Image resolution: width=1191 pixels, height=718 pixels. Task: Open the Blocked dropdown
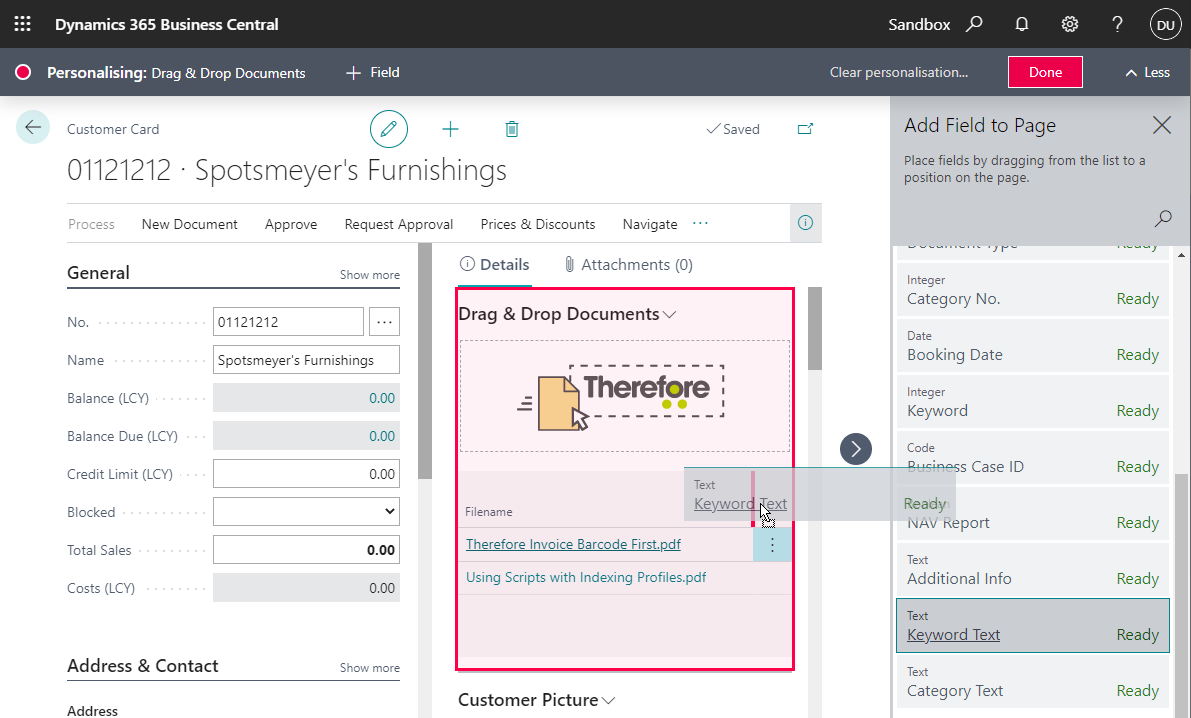pos(306,512)
